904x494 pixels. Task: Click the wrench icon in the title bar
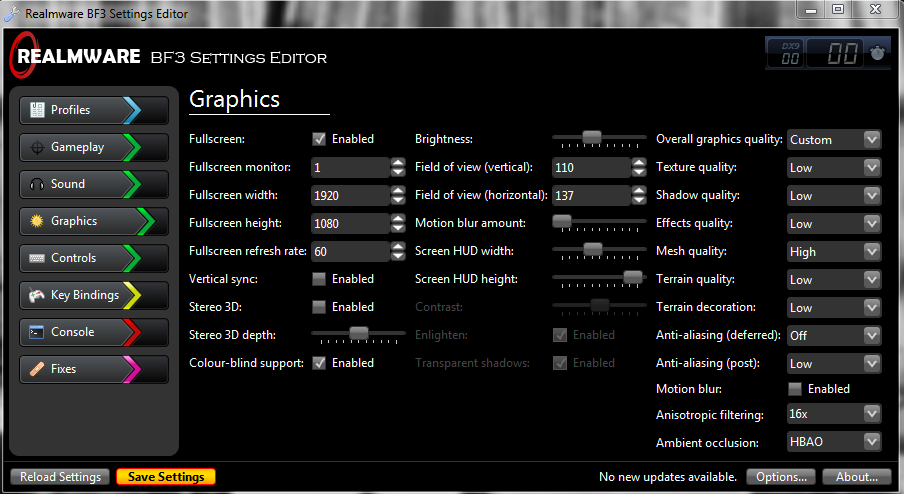(x=12, y=14)
